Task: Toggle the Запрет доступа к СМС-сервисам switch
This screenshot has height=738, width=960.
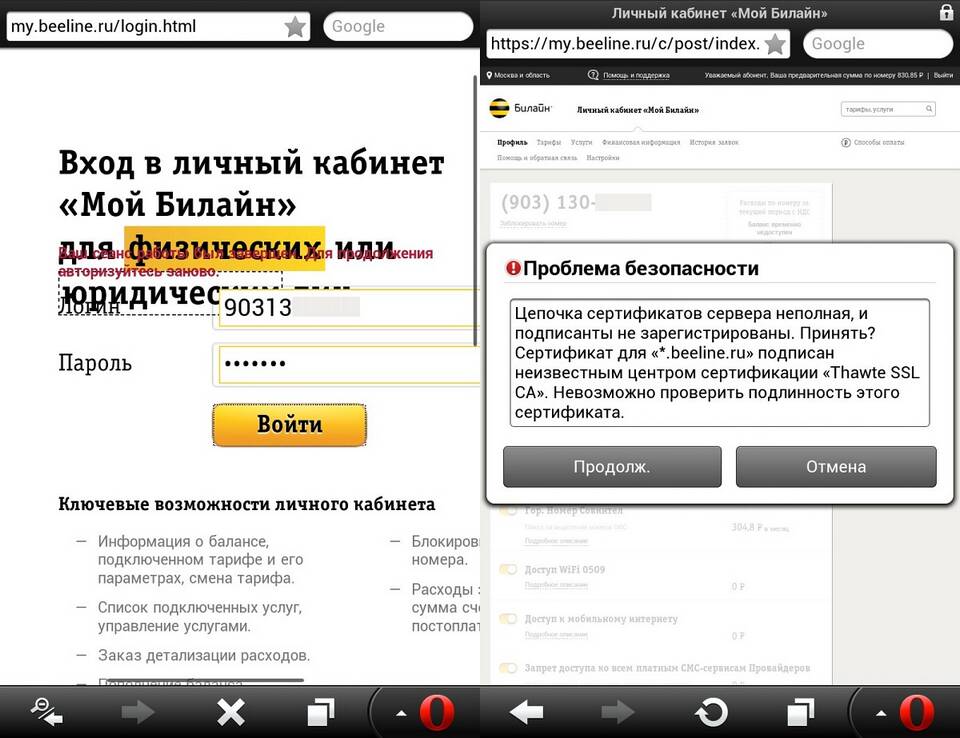Action: point(508,668)
